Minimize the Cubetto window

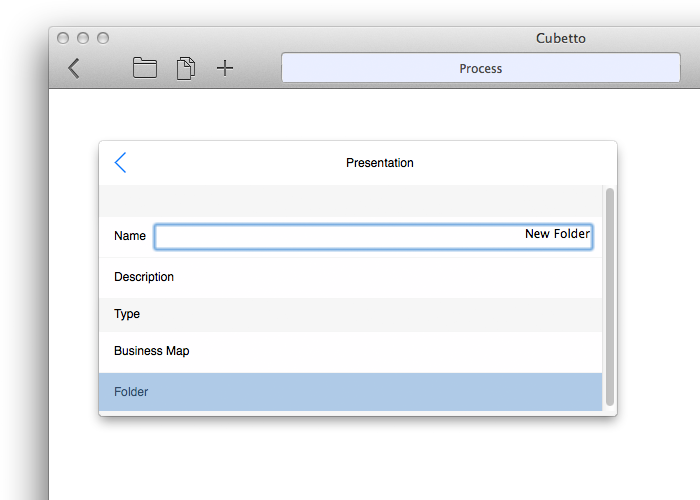(x=83, y=38)
